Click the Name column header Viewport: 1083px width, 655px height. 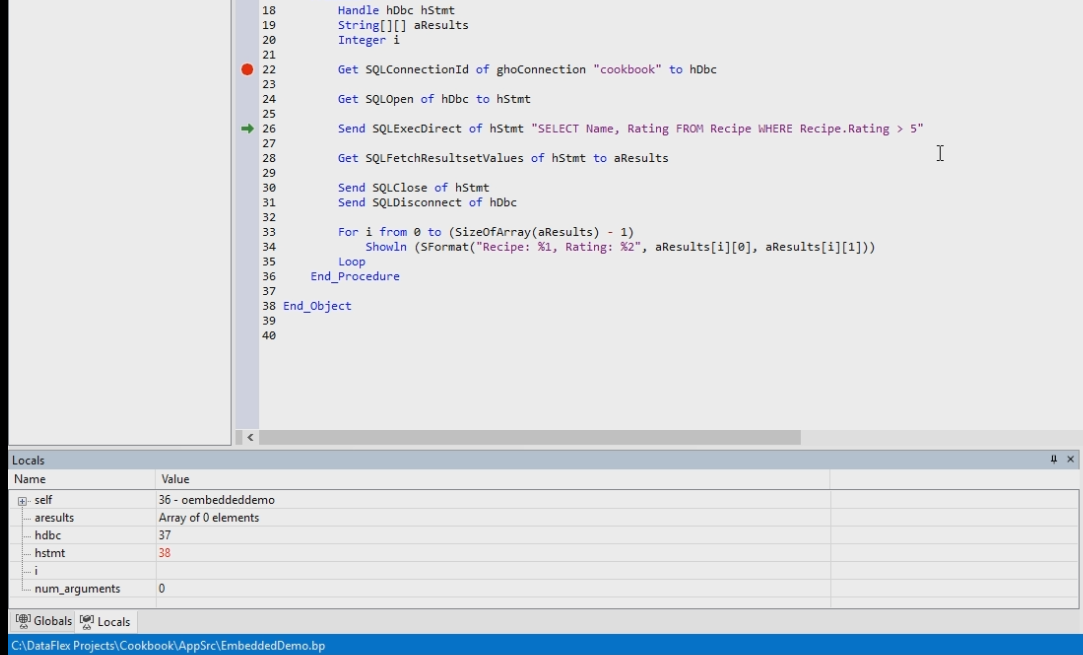click(x=30, y=479)
